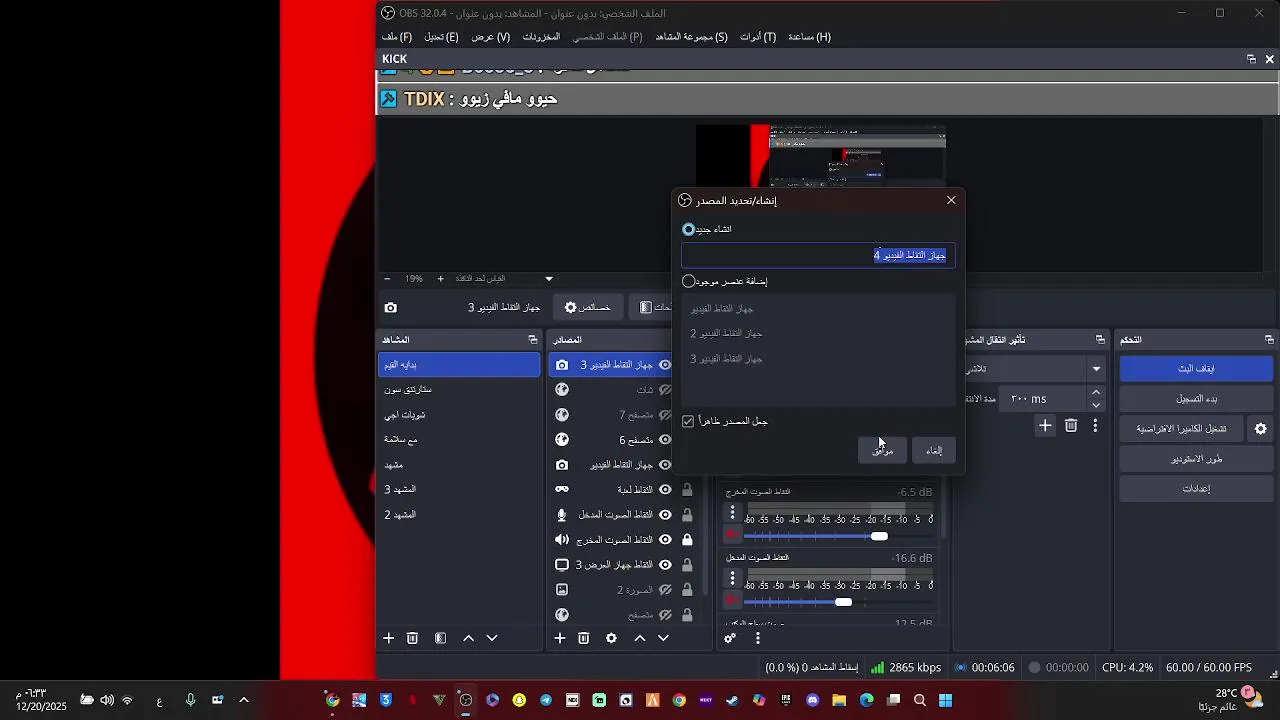Delete selected source using Sources trash icon

pyautogui.click(x=584, y=638)
